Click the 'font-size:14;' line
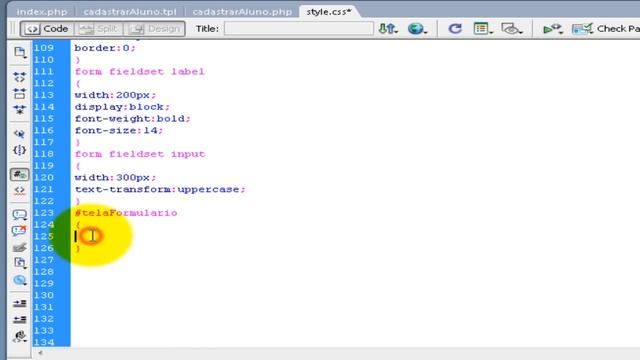This screenshot has height=360, width=640. 119,131
